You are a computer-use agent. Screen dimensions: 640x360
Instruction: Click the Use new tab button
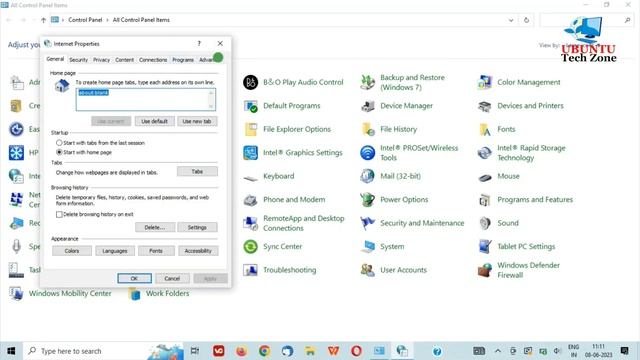click(x=197, y=121)
